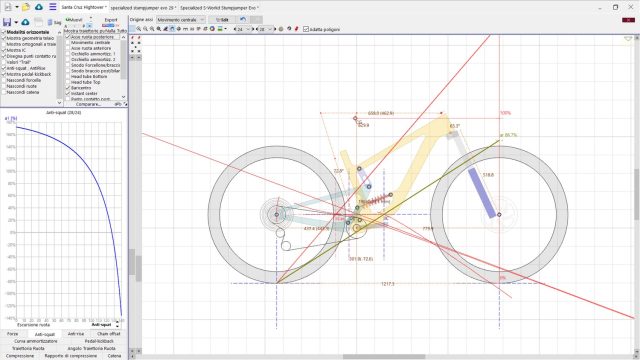
Task: Open the Curva ammortizzatore tab
Action: pyautogui.click(x=36, y=341)
